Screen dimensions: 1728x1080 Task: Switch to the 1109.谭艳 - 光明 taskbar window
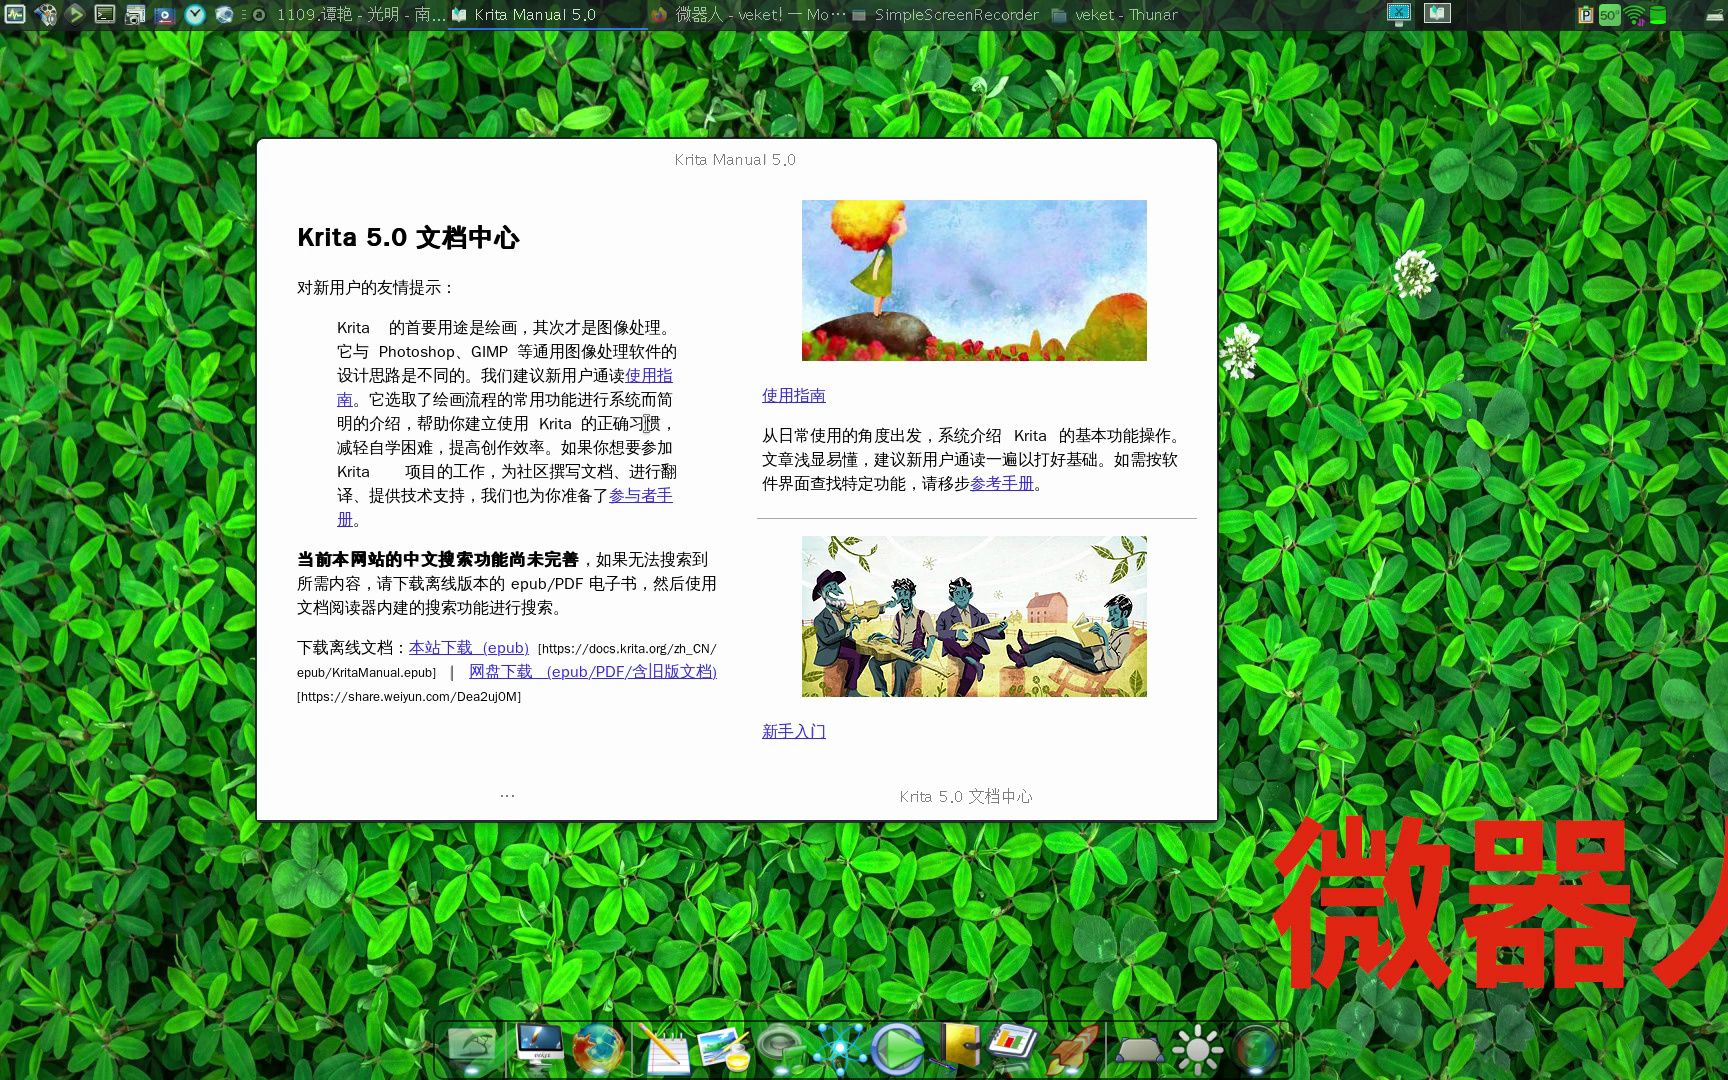[349, 14]
